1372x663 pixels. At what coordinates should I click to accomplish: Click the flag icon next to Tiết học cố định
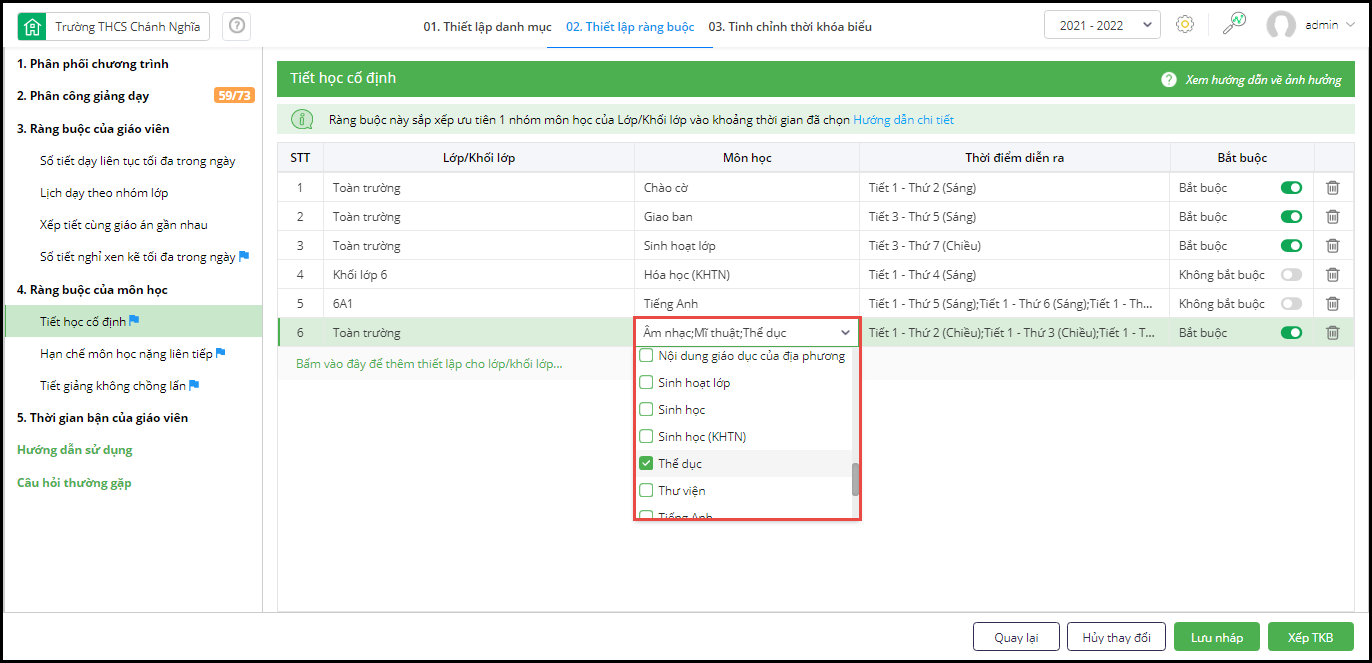134,321
